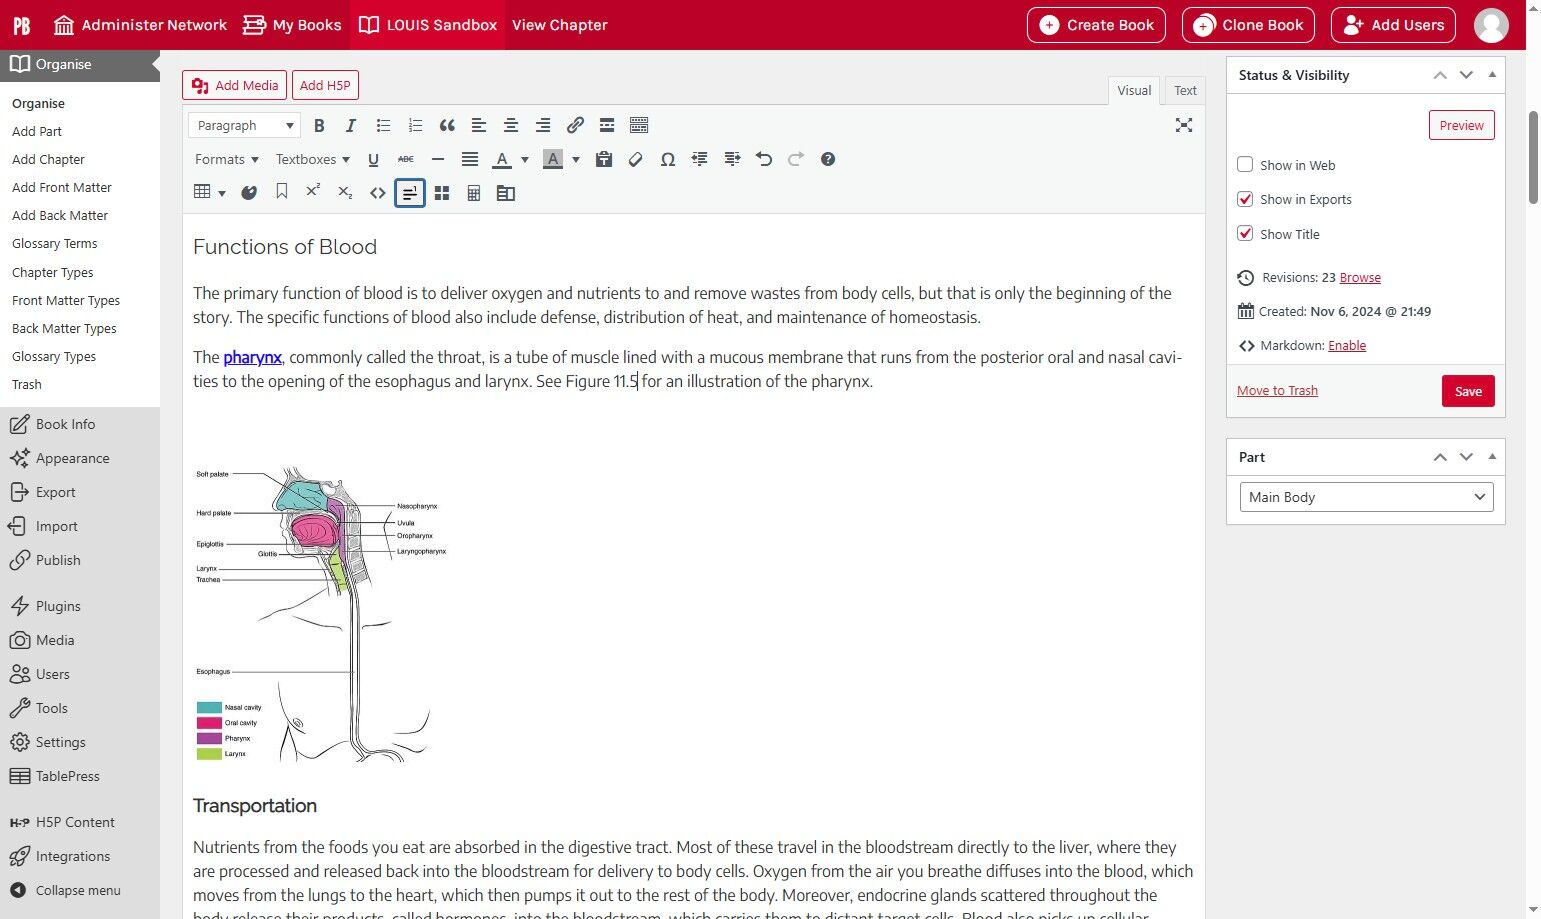This screenshot has width=1541, height=919.
Task: Insert a numbered list
Action: point(415,125)
